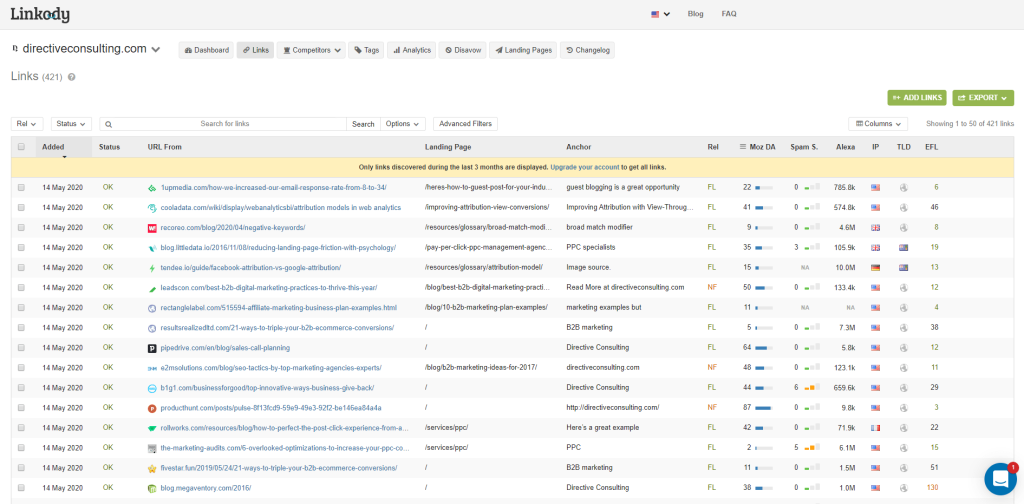Check the recoreo.com row checkbox
Screen dimensions: 1024x504
22,228
